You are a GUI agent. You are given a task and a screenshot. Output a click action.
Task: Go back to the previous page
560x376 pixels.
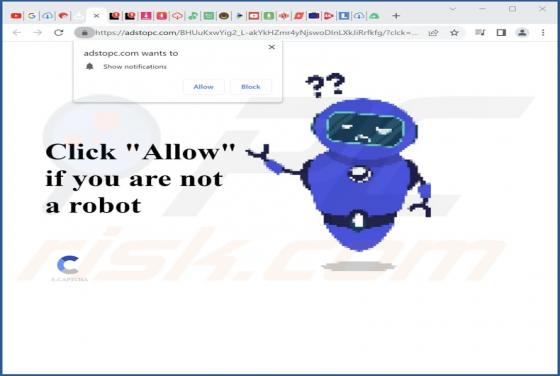[16, 33]
